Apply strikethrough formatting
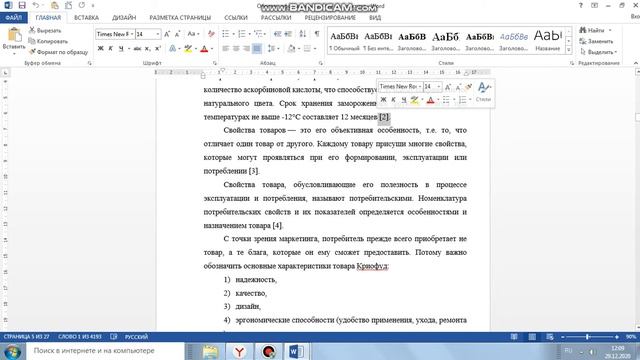Viewport: 640px width, 360px height. [x=137, y=49]
